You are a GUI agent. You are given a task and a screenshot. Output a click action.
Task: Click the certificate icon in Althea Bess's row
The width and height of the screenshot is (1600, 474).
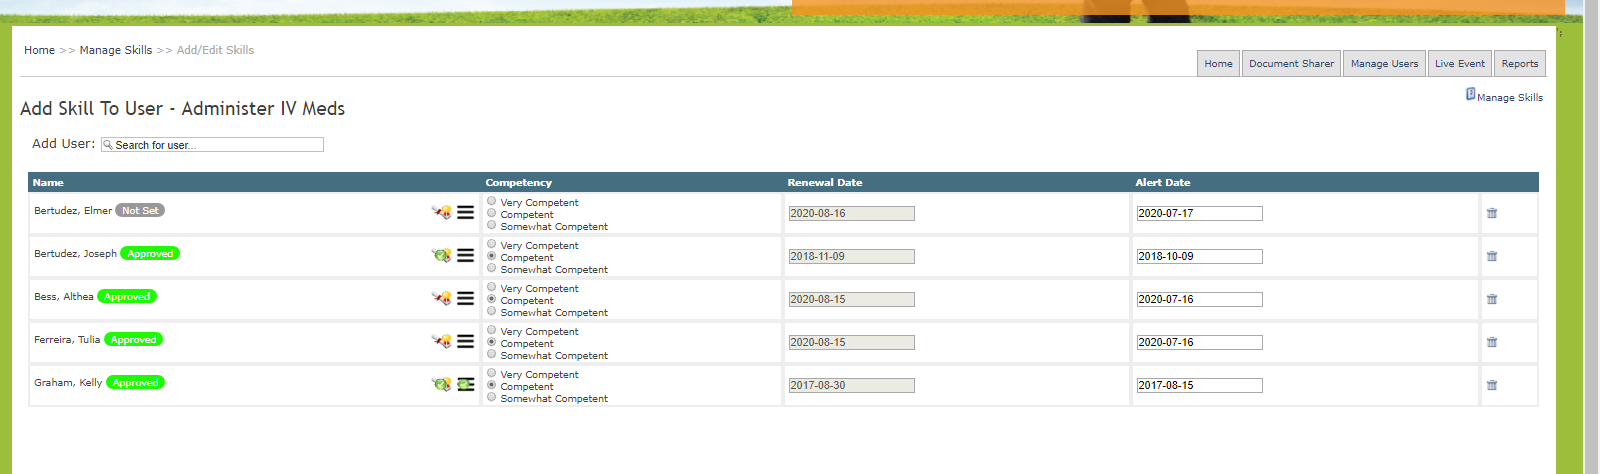(441, 298)
